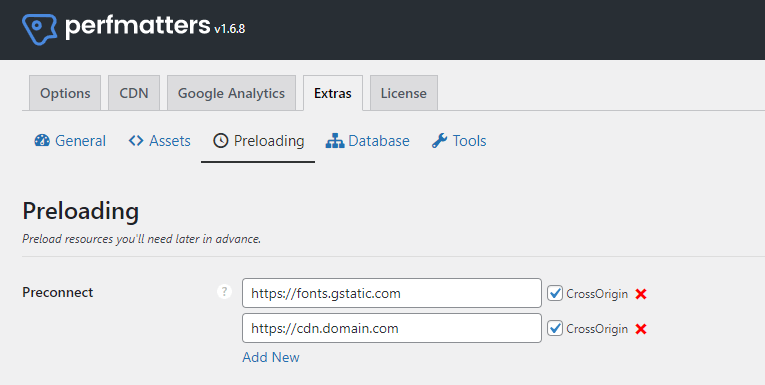Image resolution: width=765 pixels, height=385 pixels.
Task: Switch to the CDN tab
Action: [134, 93]
